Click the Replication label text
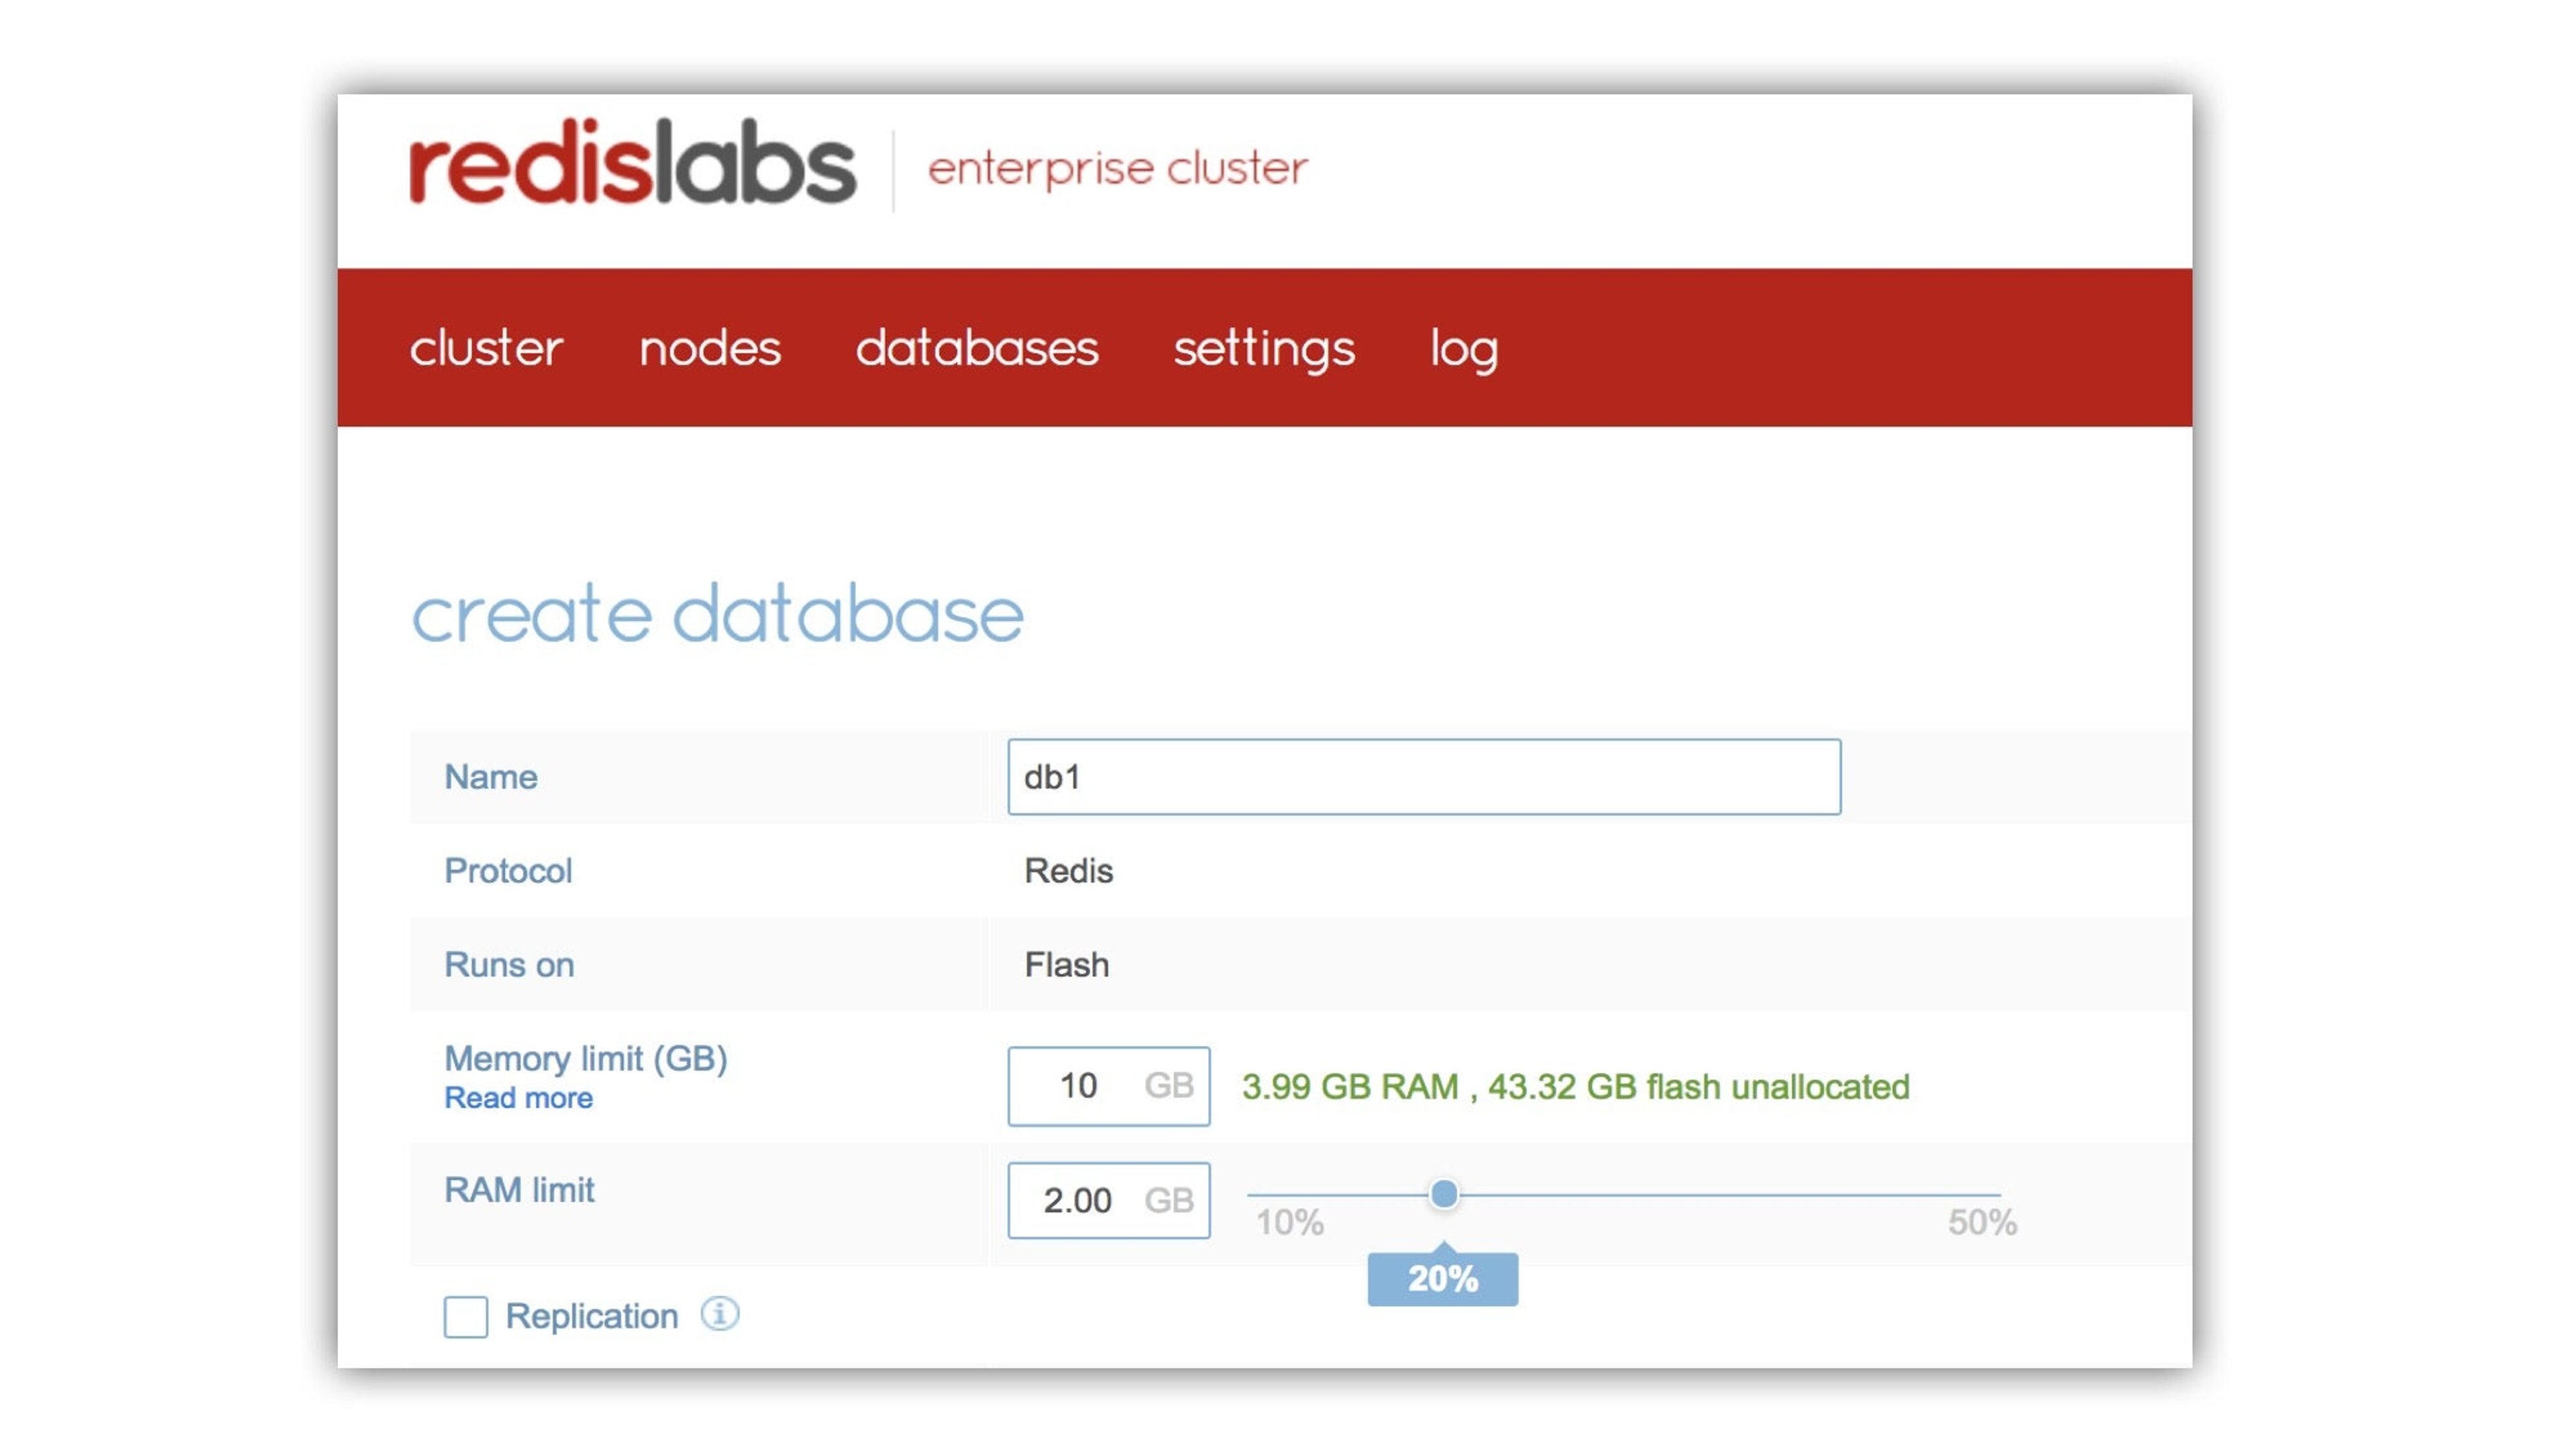The image size is (2576, 1449). point(591,1316)
